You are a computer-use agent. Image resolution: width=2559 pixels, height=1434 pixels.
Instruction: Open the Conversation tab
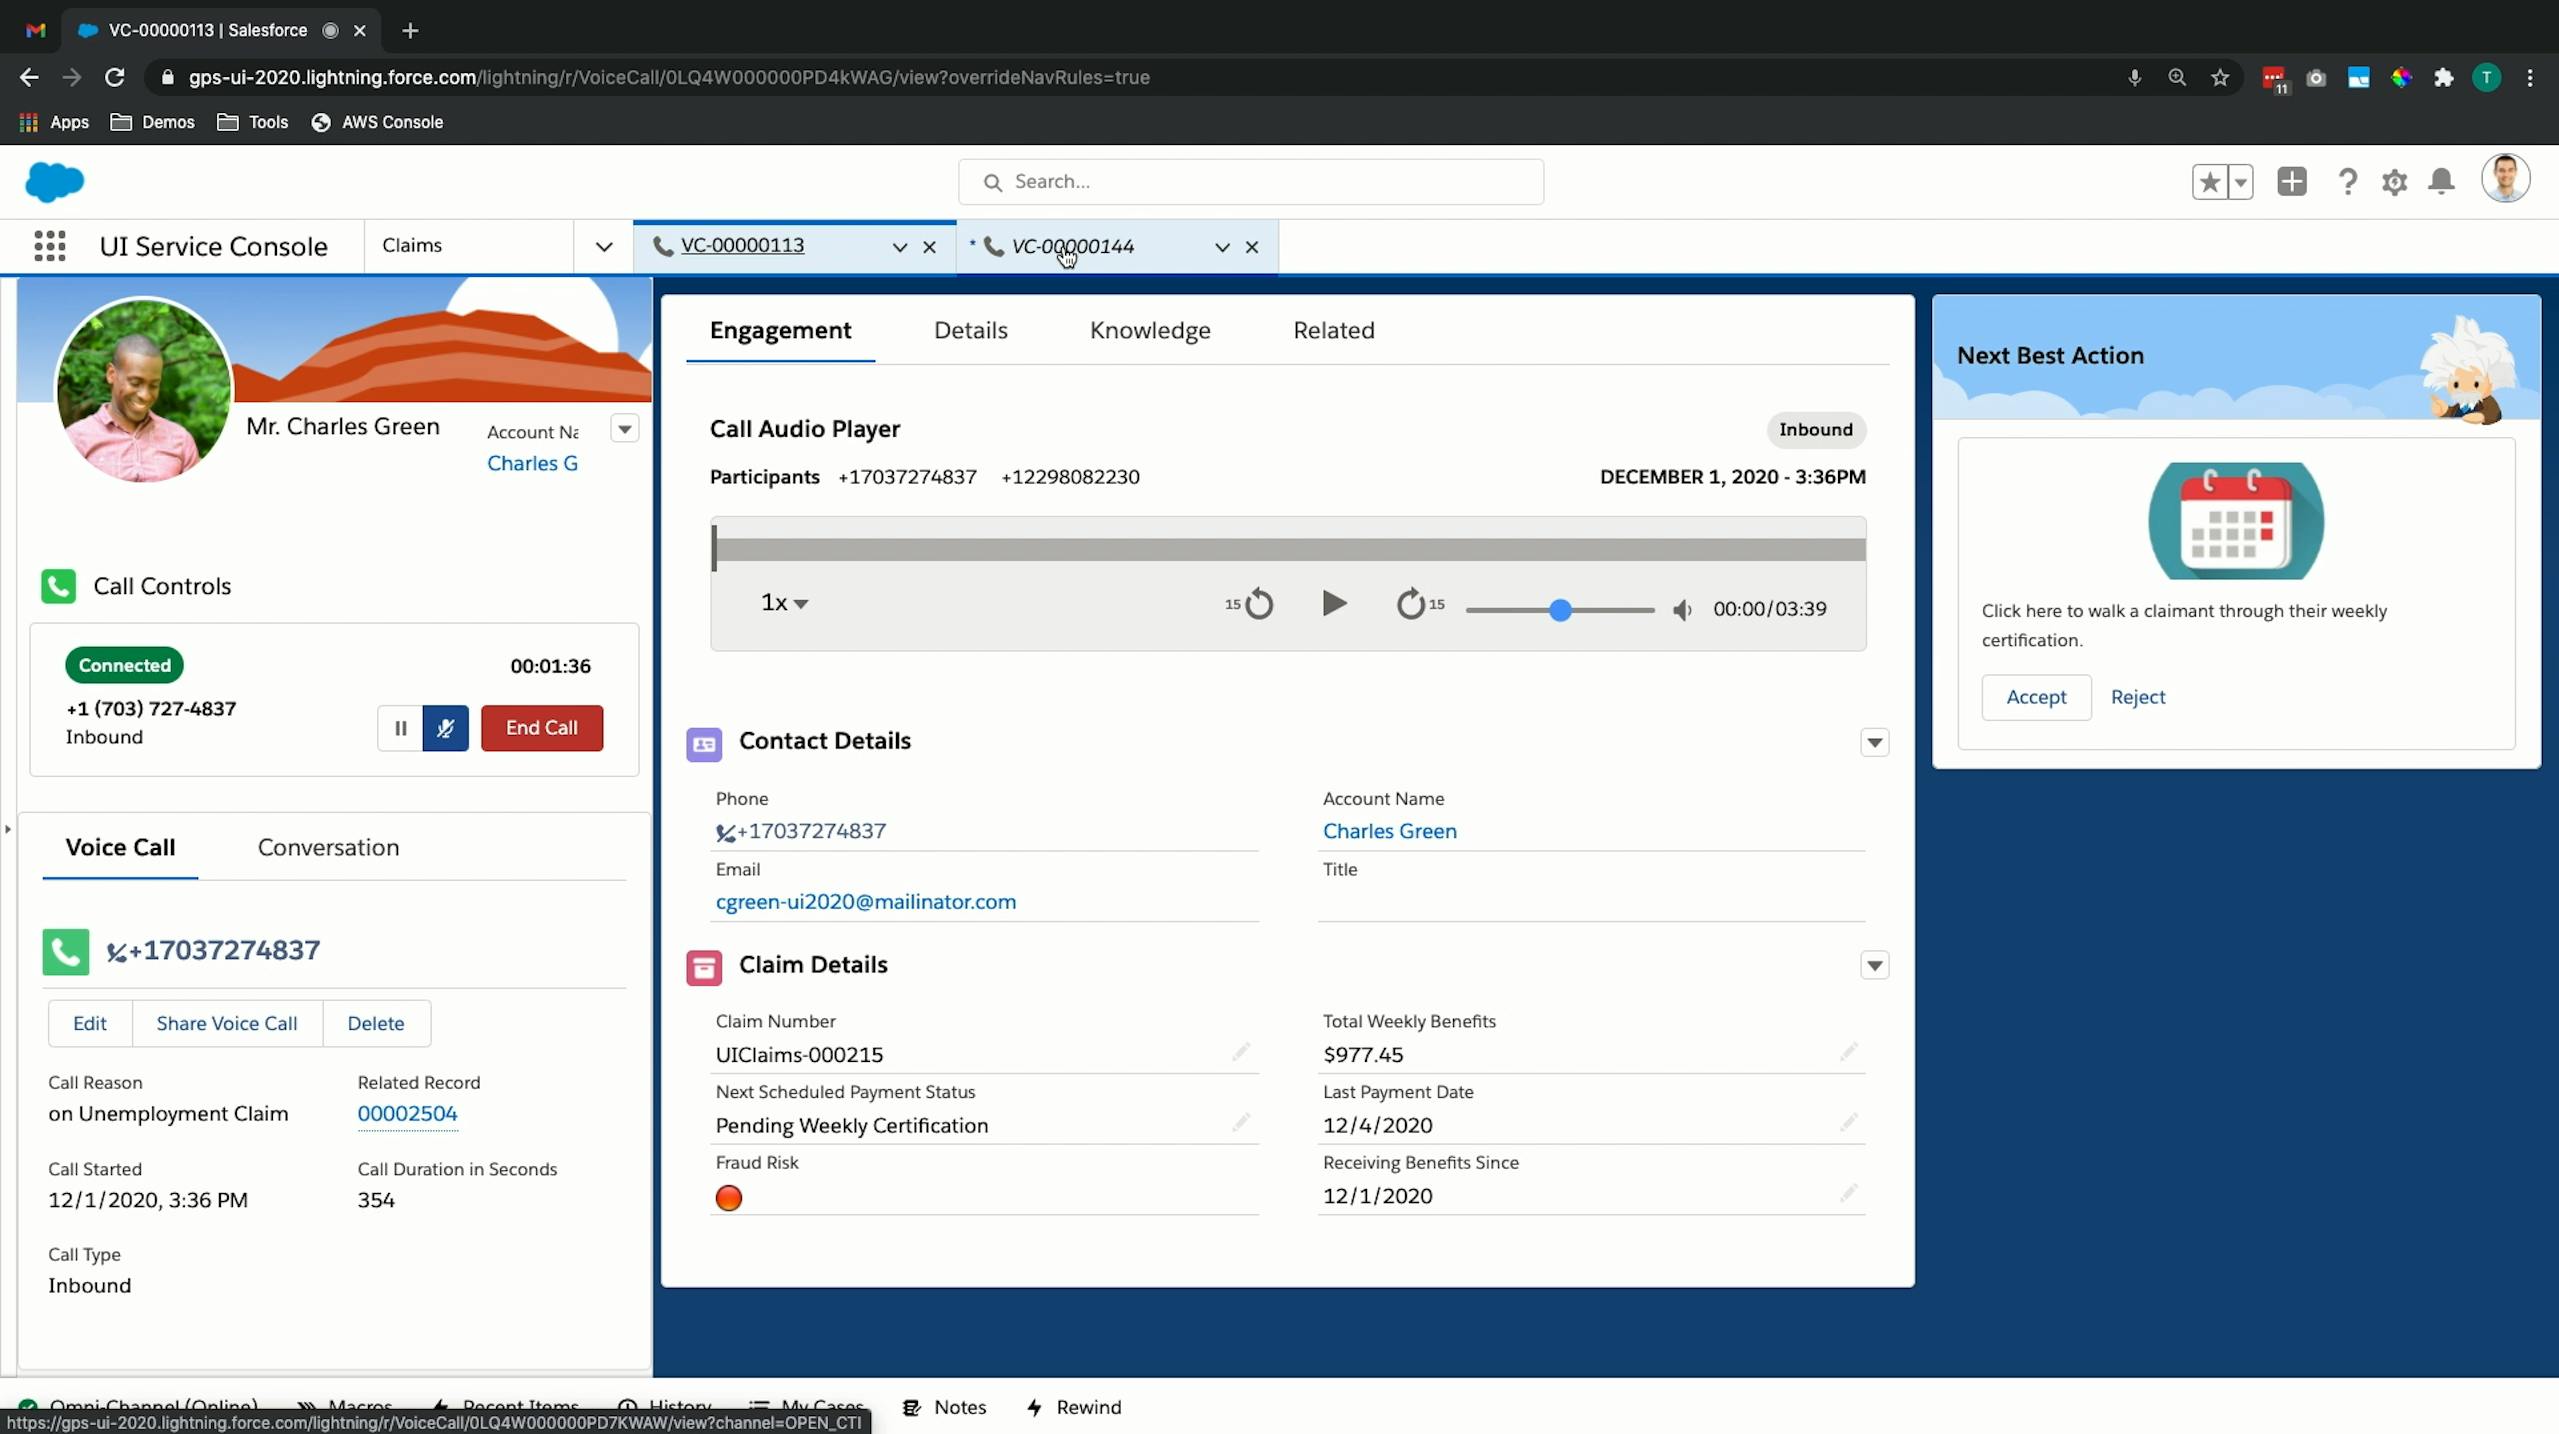pyautogui.click(x=328, y=847)
